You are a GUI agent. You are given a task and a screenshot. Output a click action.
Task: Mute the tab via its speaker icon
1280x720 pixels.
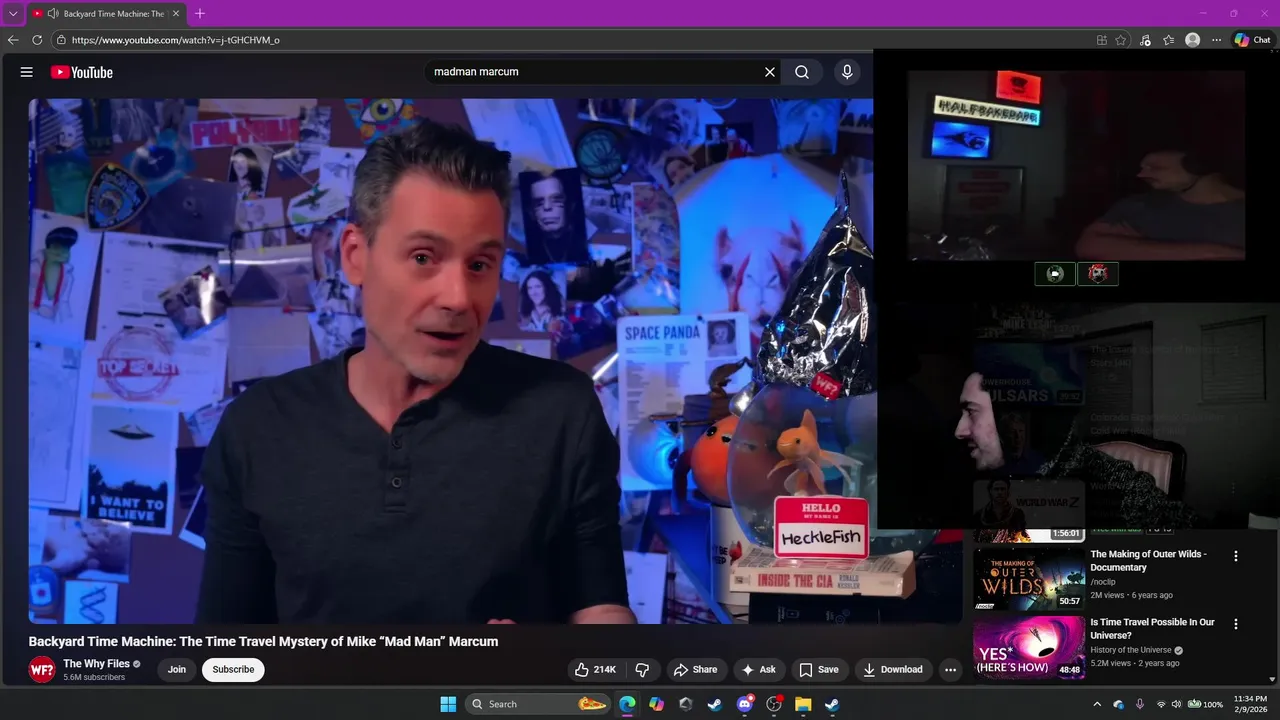coord(53,14)
